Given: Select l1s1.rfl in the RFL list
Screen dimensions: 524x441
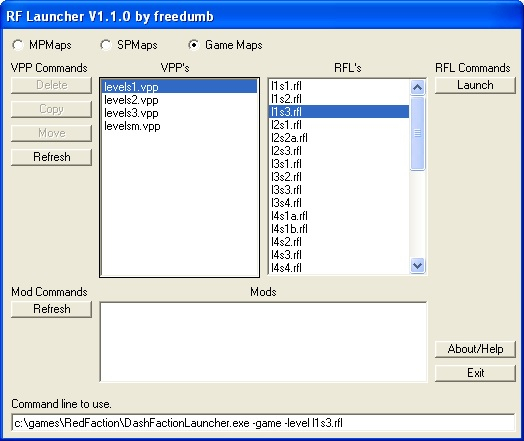Looking at the screenshot, I should click(339, 86).
